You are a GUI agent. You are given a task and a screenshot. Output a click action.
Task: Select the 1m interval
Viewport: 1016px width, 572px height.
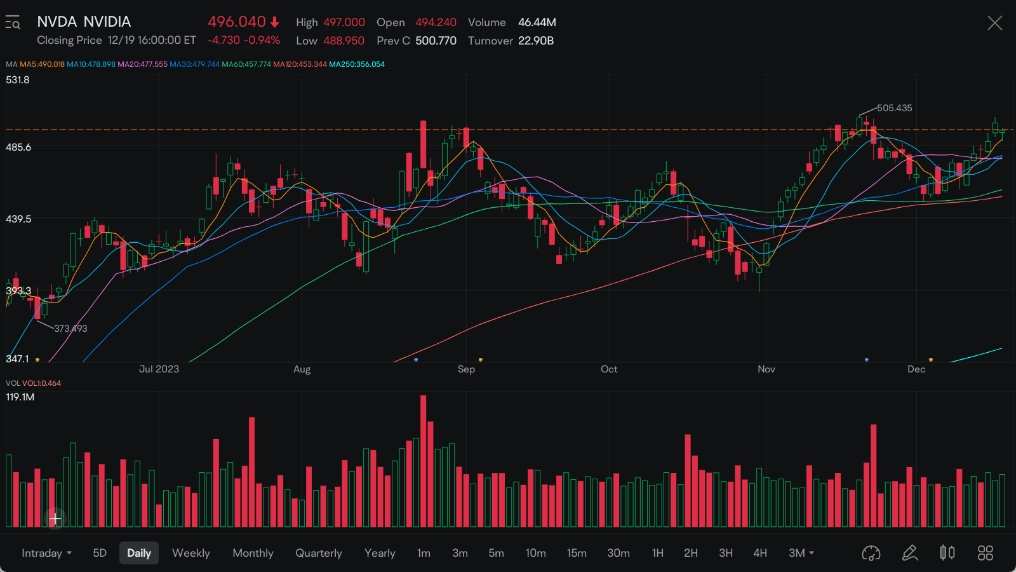[x=423, y=553]
